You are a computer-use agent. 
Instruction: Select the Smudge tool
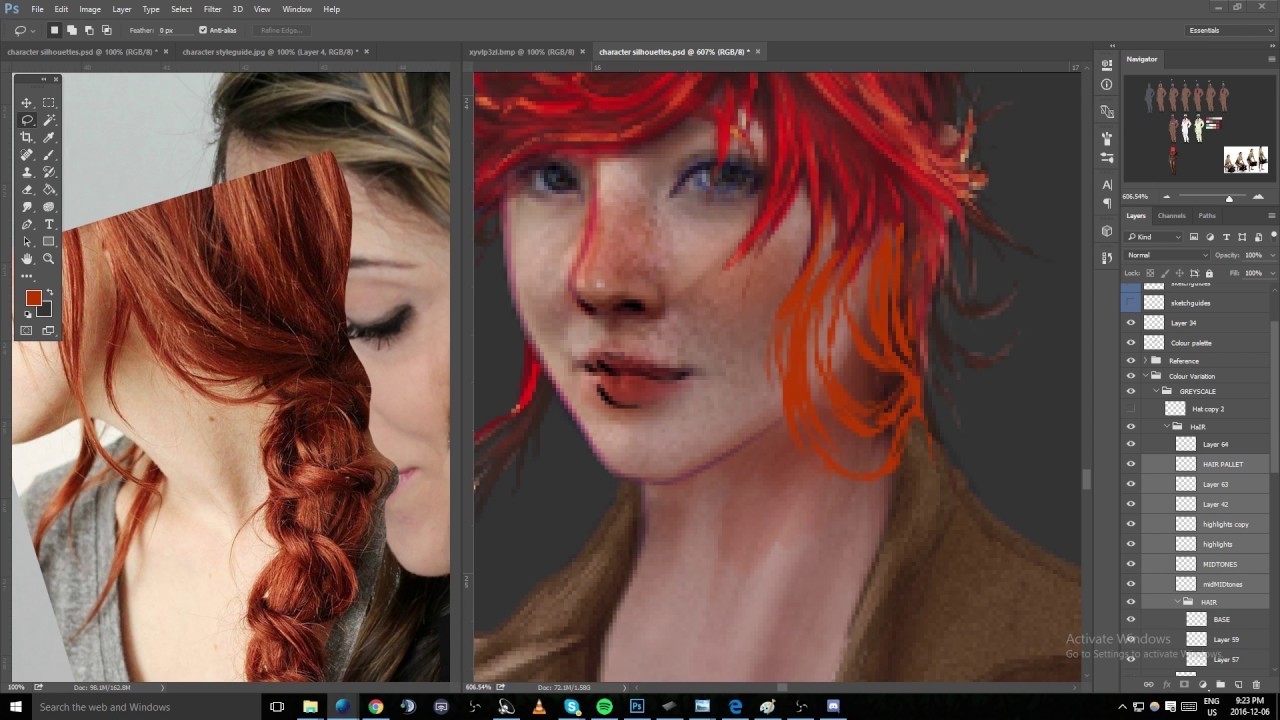27,207
